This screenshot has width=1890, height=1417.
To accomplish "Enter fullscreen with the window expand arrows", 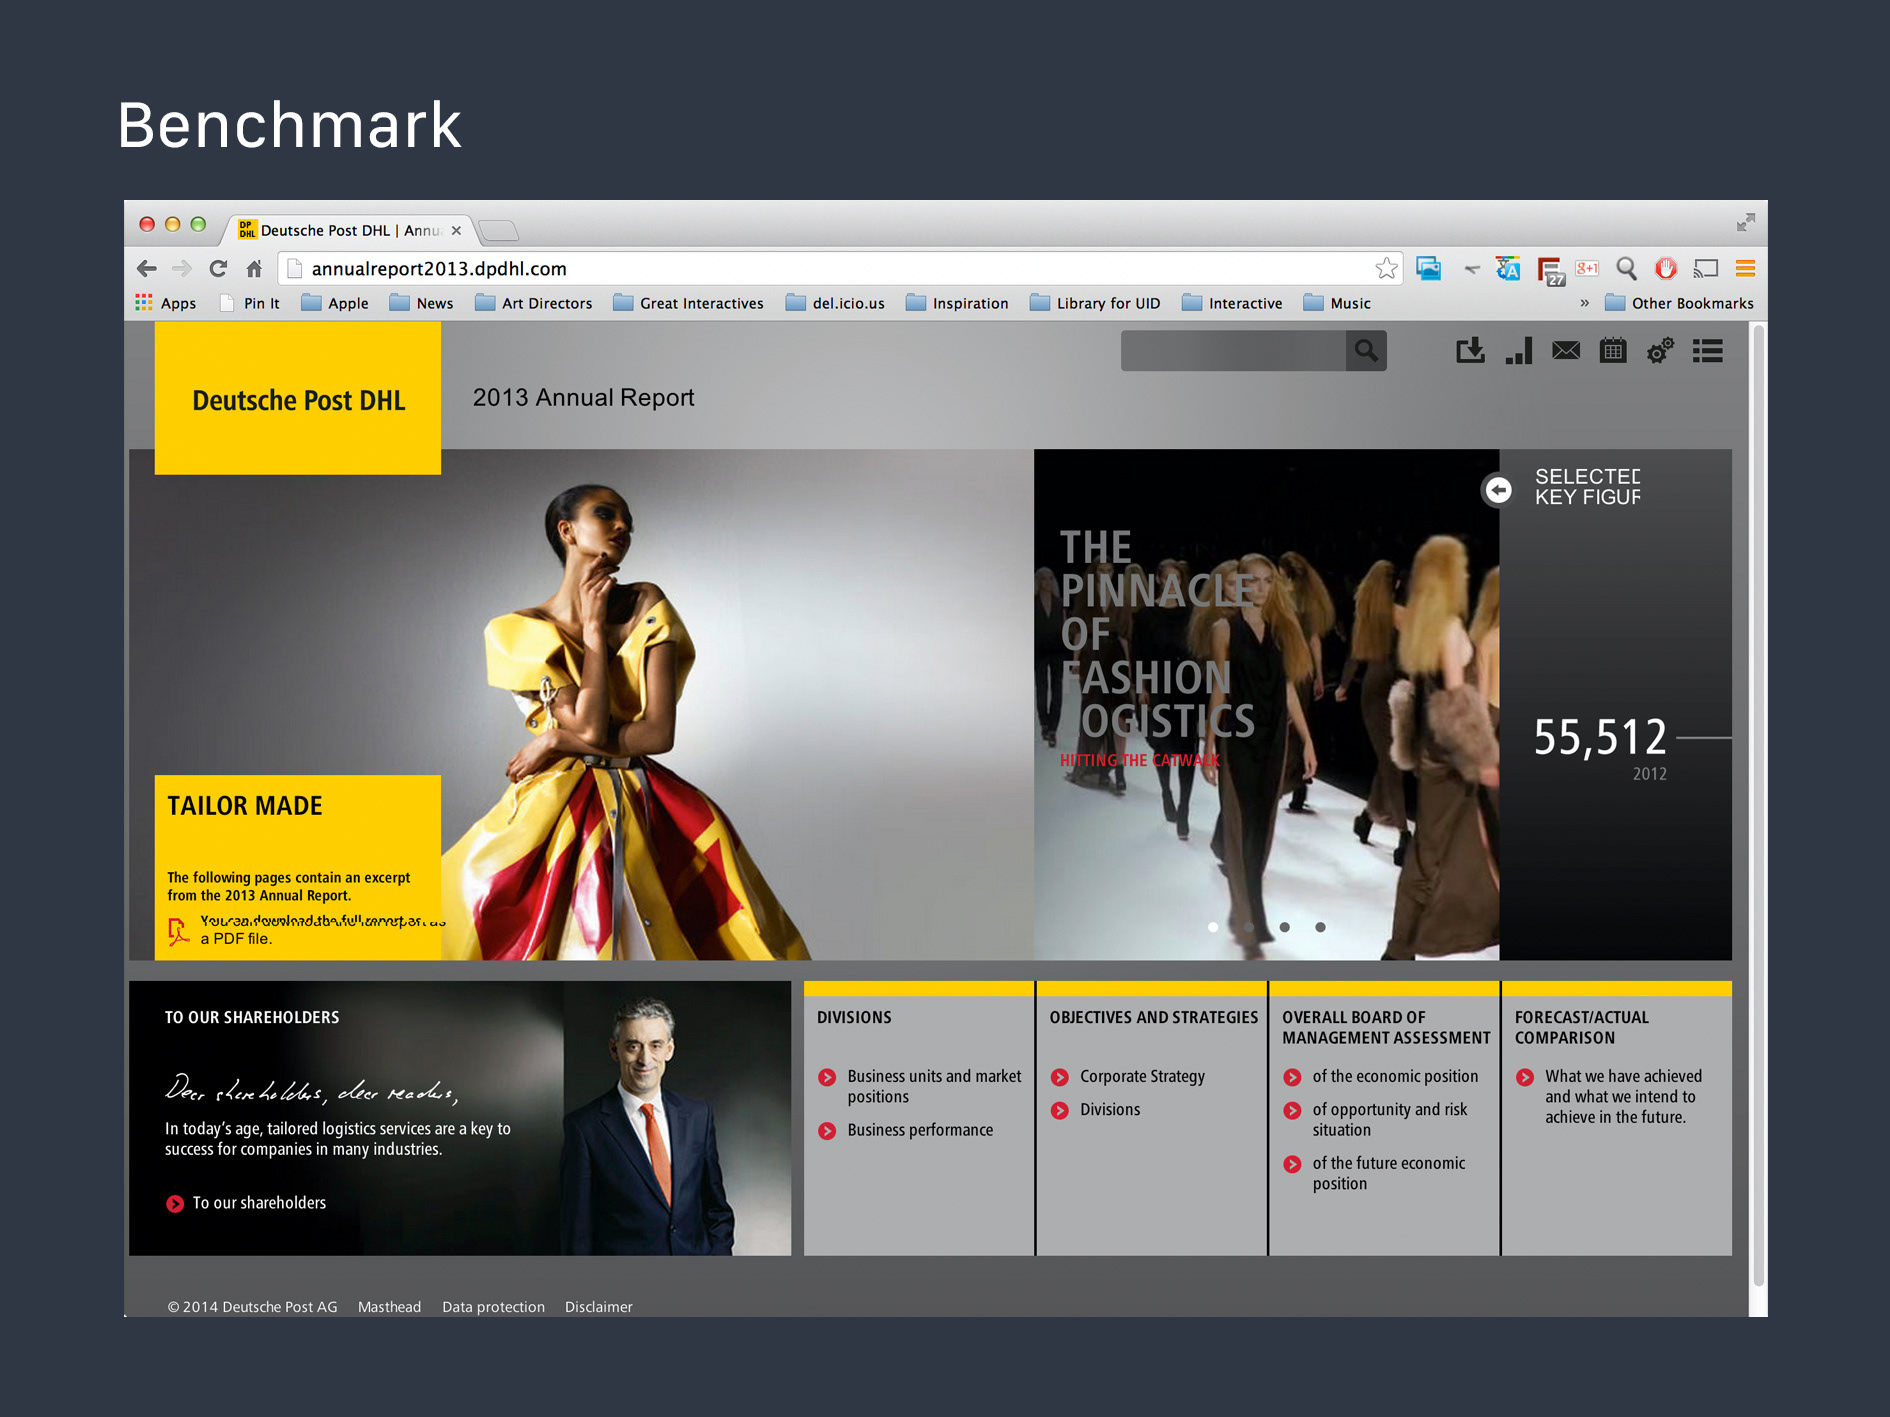I will pos(1746,222).
